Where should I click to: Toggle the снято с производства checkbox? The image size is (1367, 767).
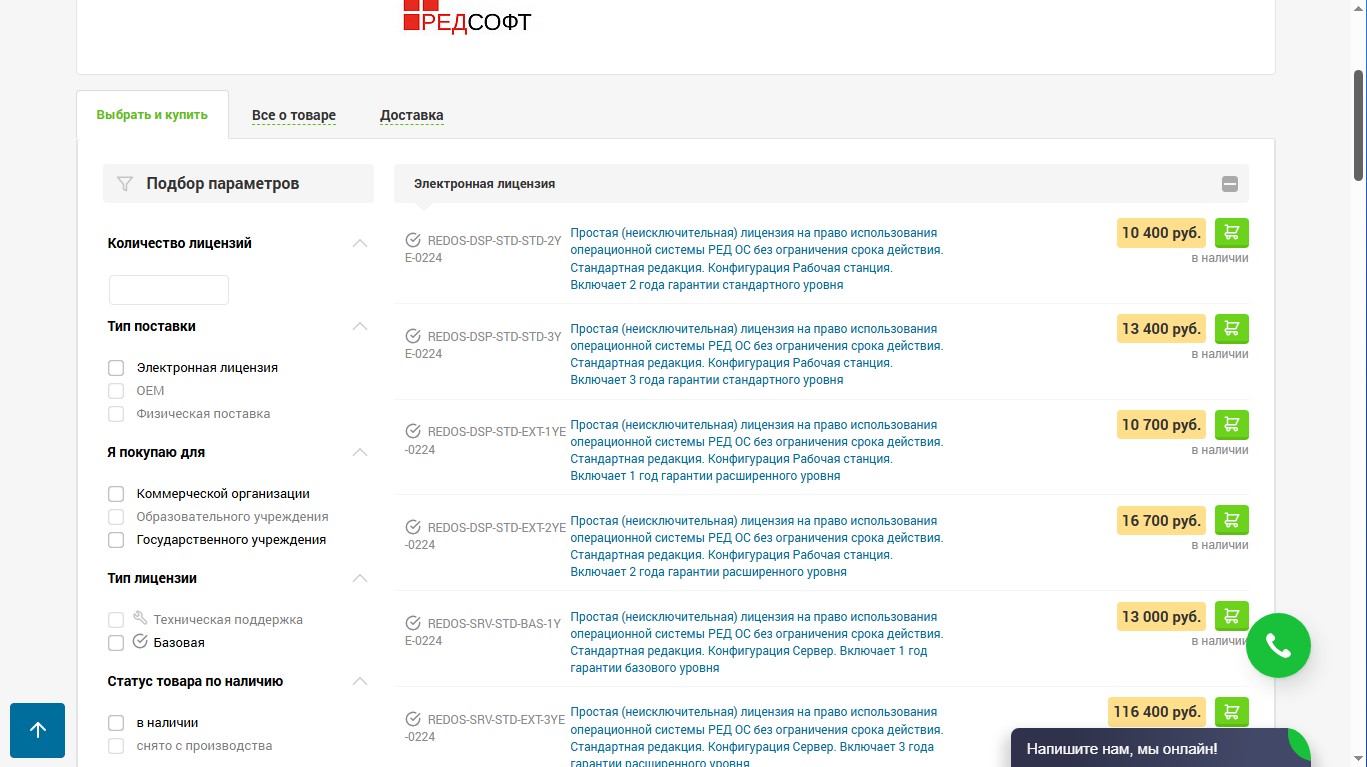pos(116,746)
